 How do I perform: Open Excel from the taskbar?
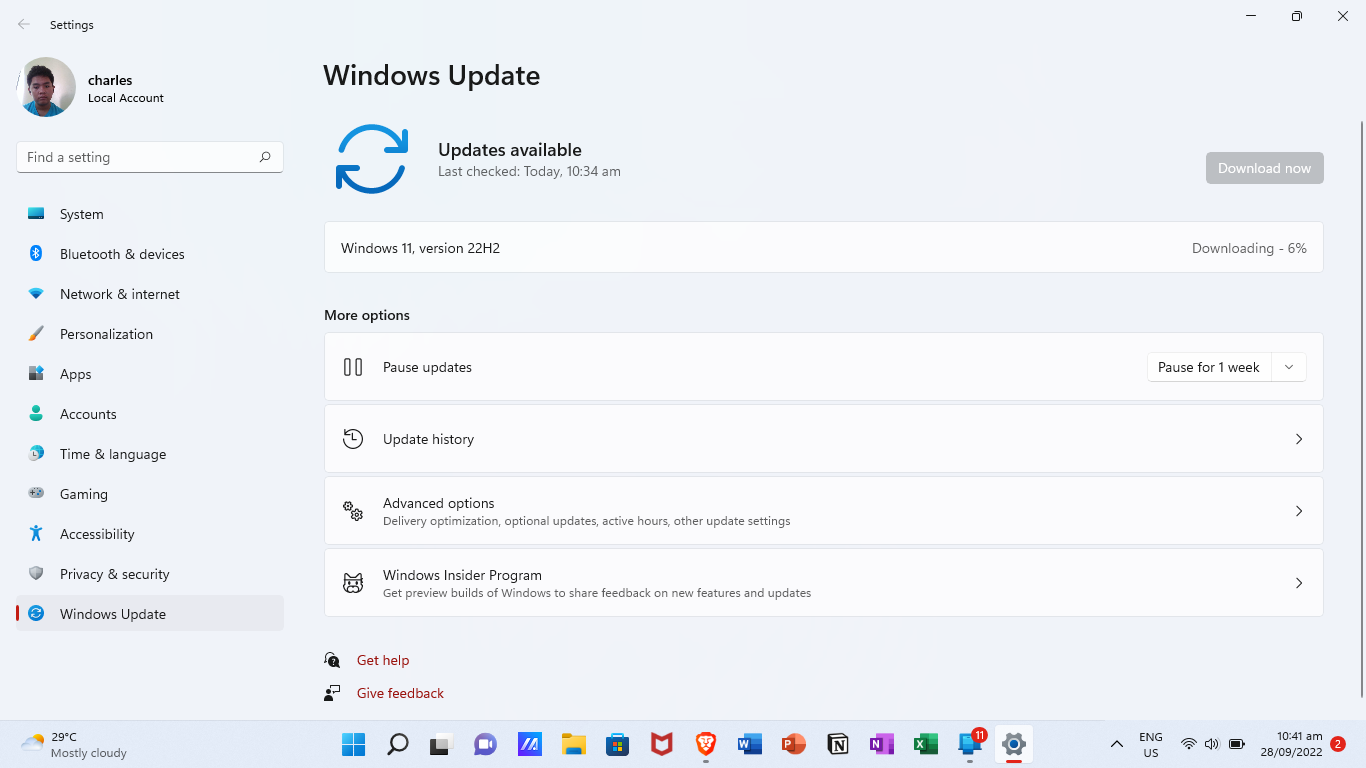926,744
